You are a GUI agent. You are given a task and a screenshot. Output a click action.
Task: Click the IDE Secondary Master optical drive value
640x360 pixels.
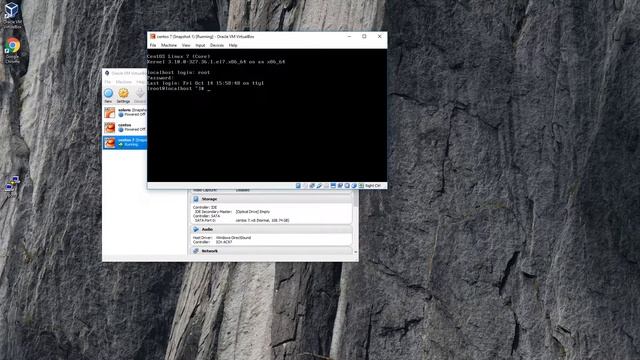(x=253, y=212)
